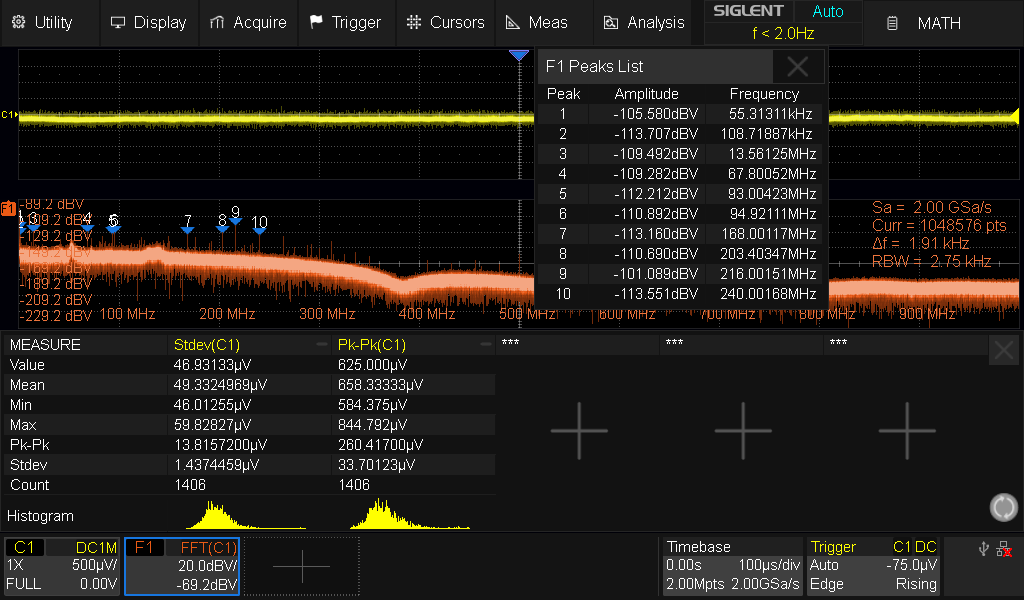Toggle the C1 channel box
Viewport: 1024px width, 600px height.
62,566
